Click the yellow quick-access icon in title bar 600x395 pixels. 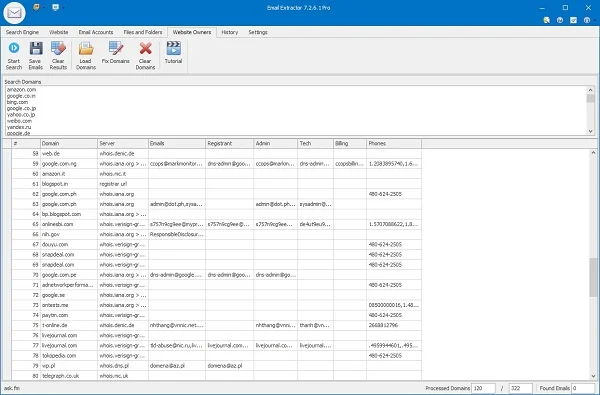coord(36,7)
